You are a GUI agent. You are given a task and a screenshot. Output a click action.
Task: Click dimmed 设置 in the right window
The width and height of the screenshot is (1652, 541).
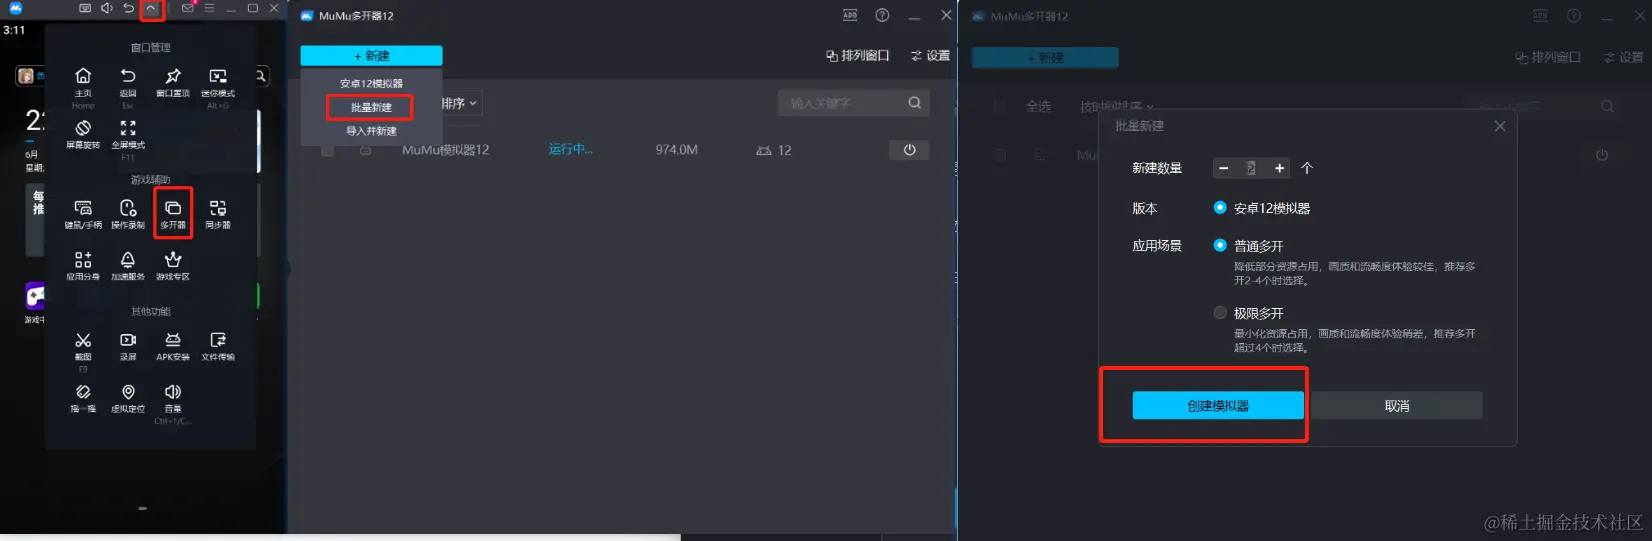tap(1623, 58)
